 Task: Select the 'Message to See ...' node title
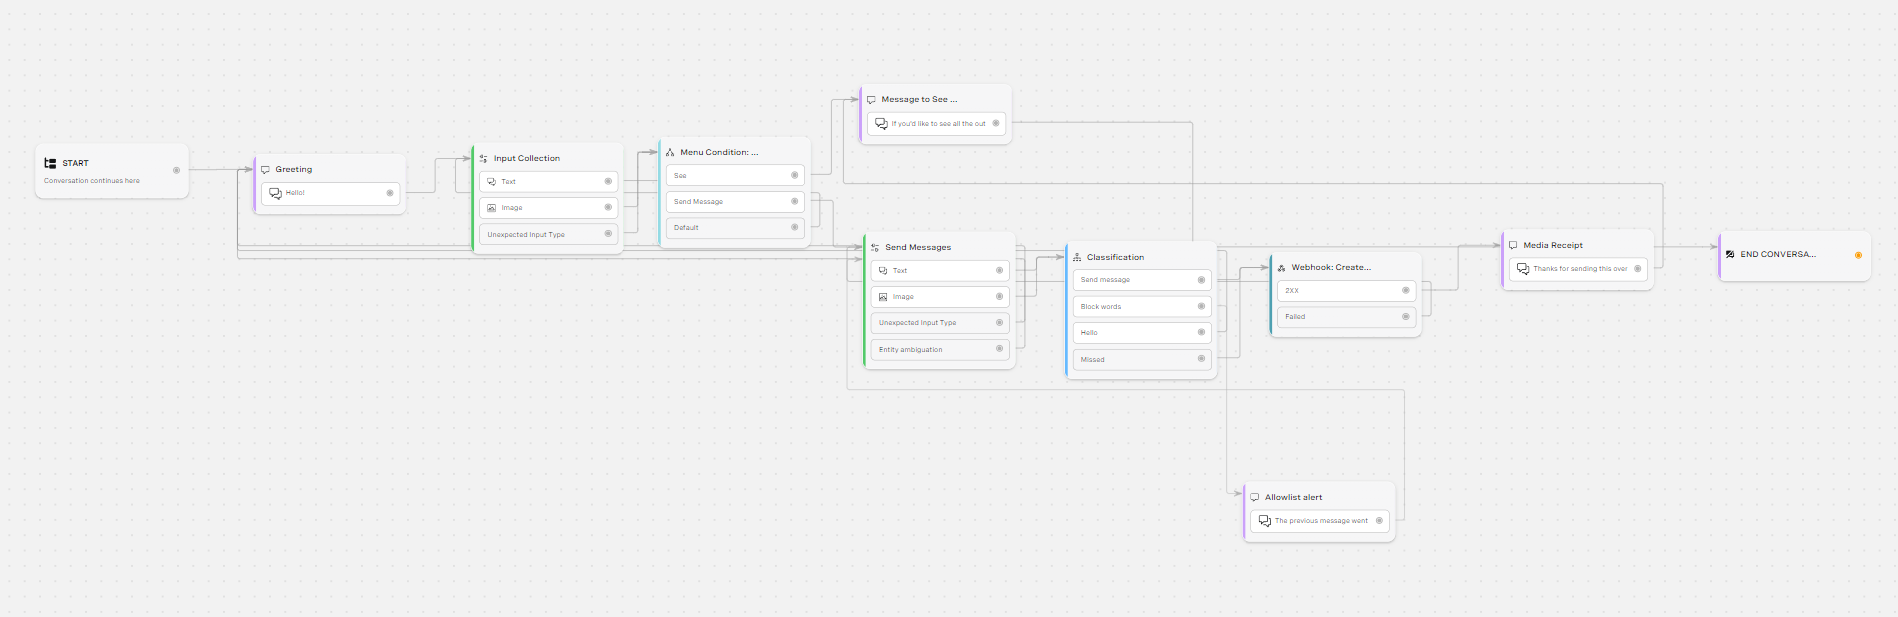pos(919,100)
